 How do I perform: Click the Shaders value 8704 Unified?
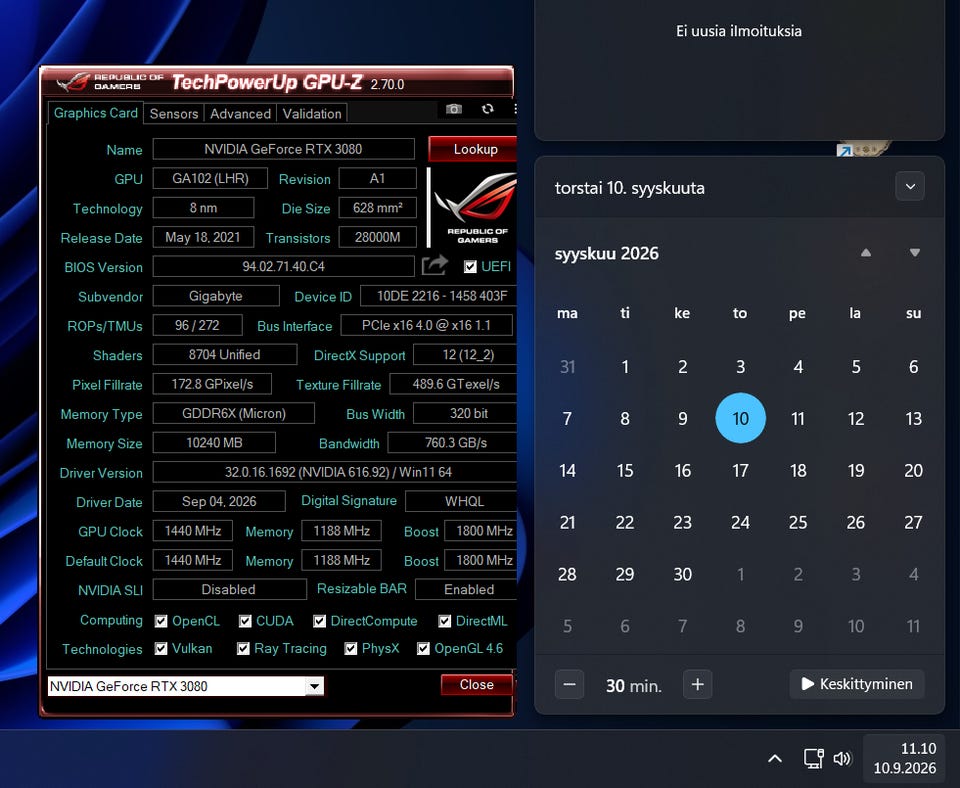224,355
